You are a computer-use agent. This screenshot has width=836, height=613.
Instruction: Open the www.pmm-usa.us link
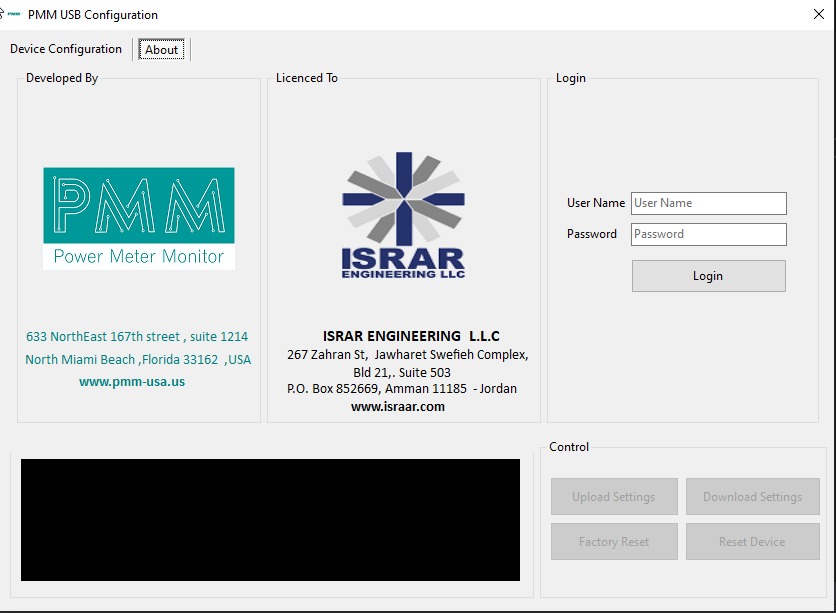click(x=132, y=382)
